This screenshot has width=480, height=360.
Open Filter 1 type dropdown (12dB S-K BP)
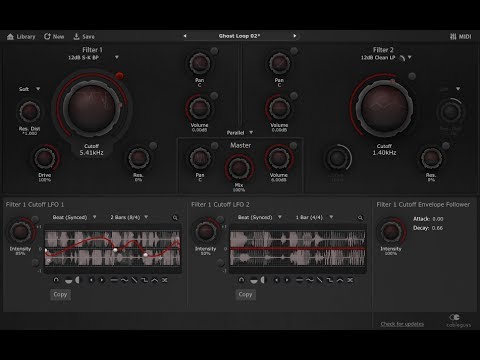click(93, 58)
